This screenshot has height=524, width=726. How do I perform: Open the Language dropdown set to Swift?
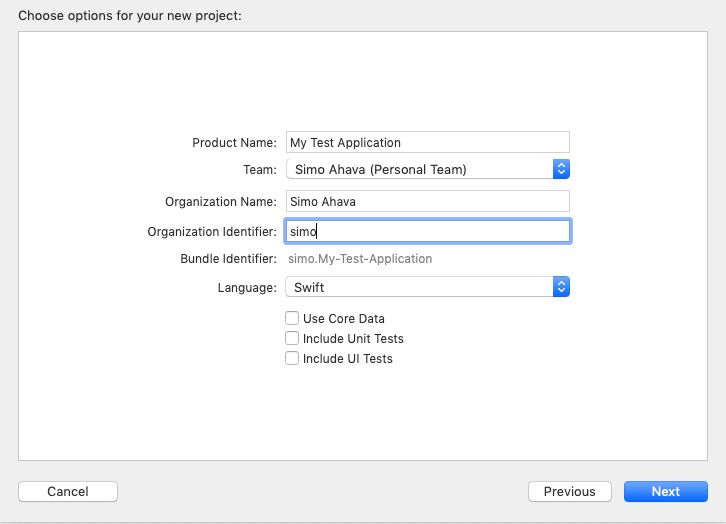(427, 287)
